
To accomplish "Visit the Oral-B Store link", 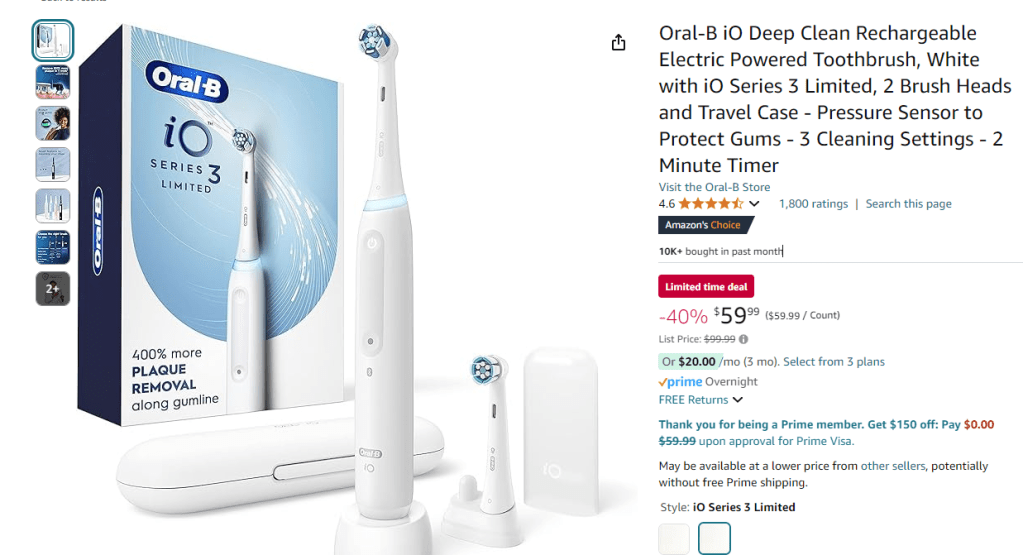I will tap(714, 187).
